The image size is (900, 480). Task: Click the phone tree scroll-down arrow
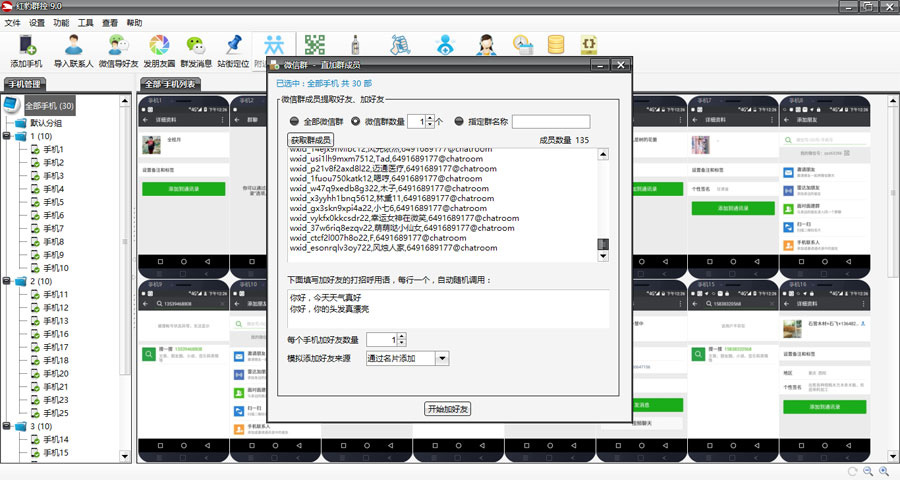(x=125, y=456)
